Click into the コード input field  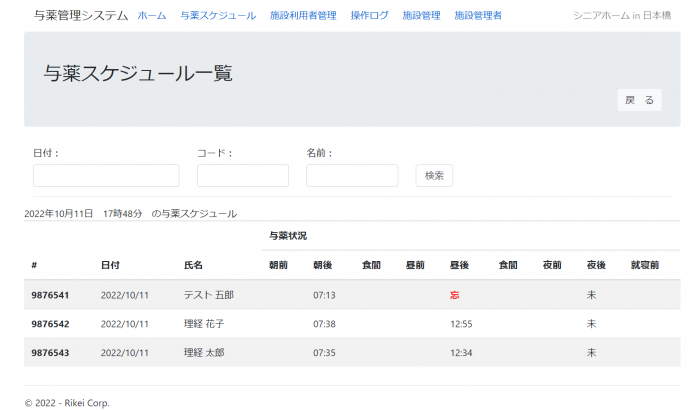point(243,176)
